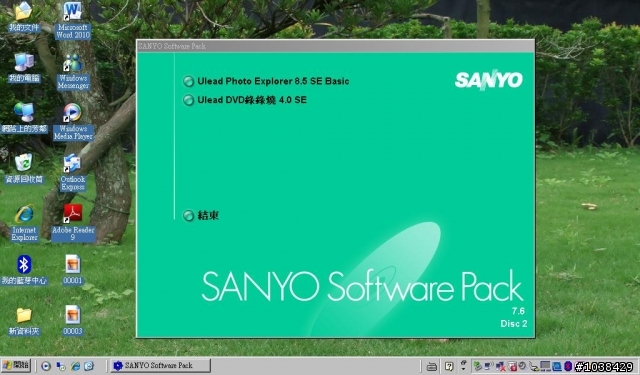The width and height of the screenshot is (640, 375).
Task: Click Internet Explorer quick launch icon
Action: coord(76,366)
